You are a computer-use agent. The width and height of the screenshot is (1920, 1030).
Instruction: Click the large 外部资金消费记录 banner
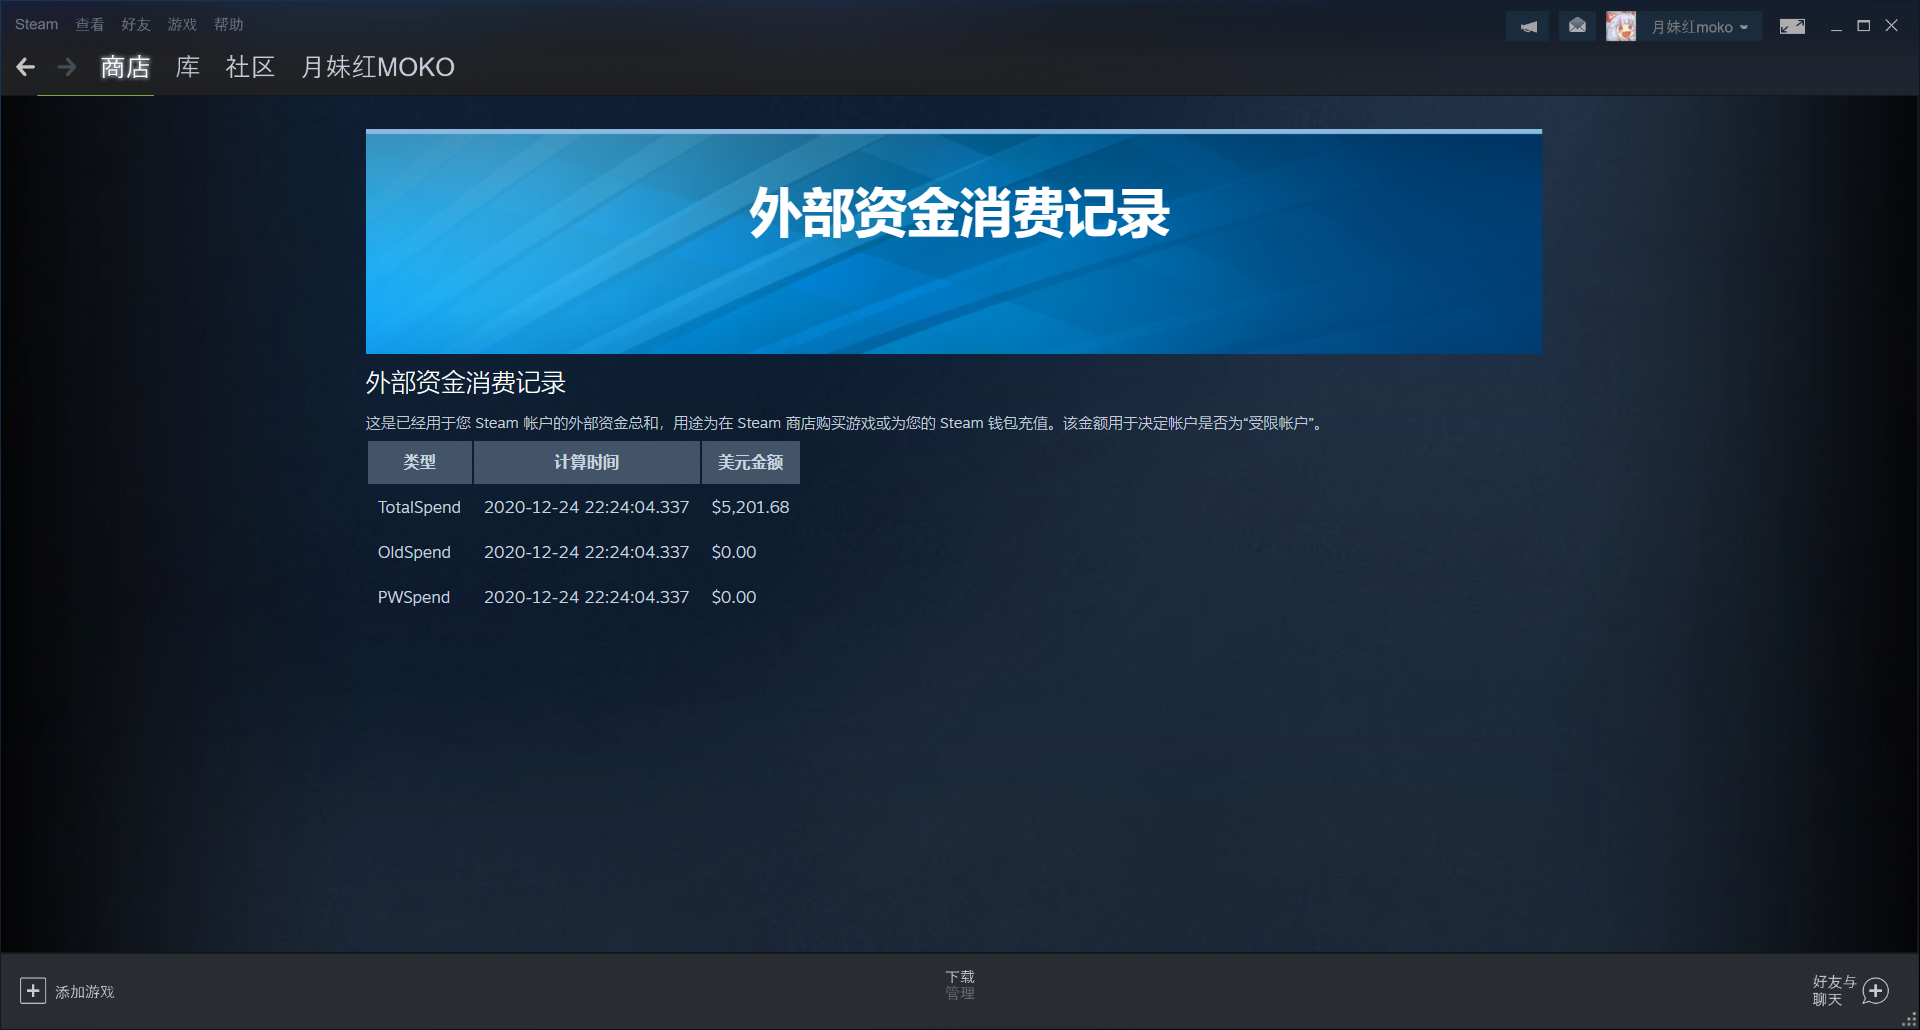954,242
